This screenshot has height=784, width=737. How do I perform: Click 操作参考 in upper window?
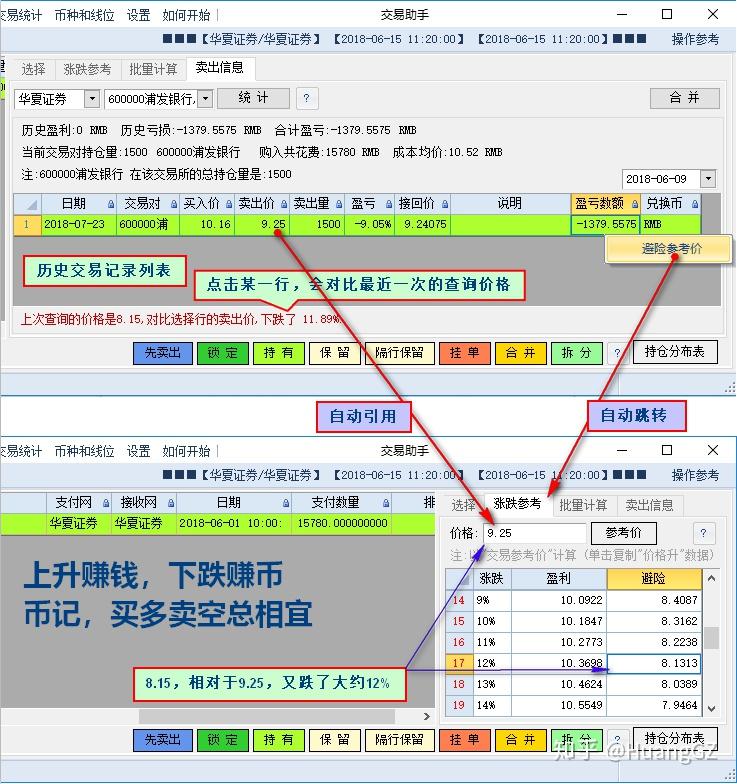pyautogui.click(x=695, y=39)
